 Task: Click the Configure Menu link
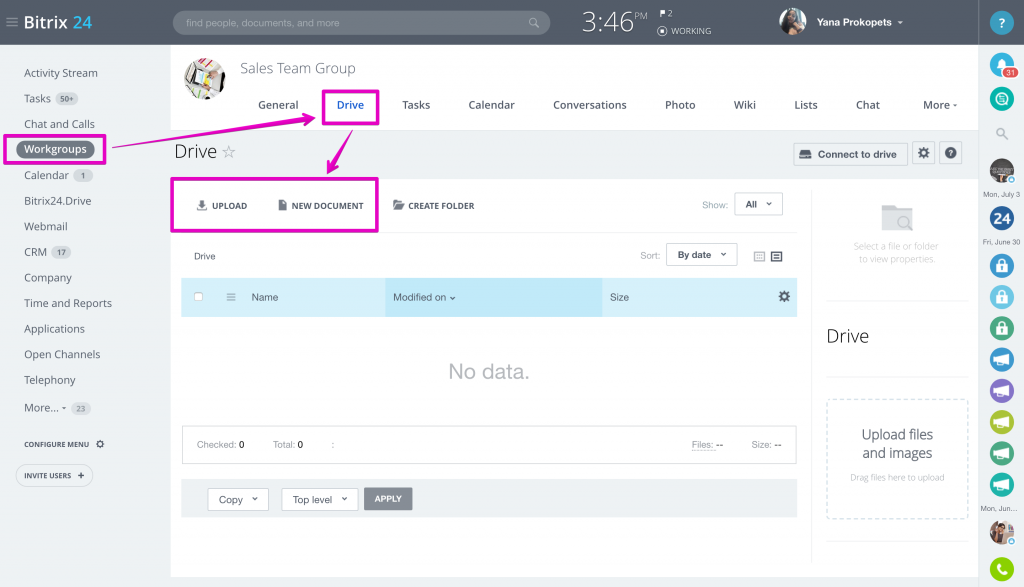[x=57, y=444]
